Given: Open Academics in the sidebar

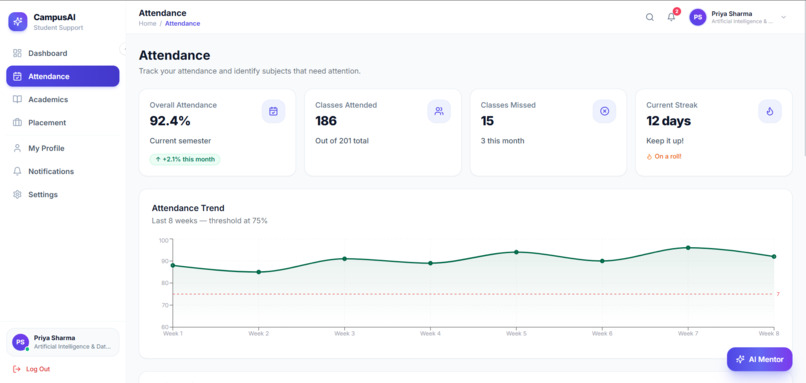Looking at the screenshot, I should pos(63,99).
